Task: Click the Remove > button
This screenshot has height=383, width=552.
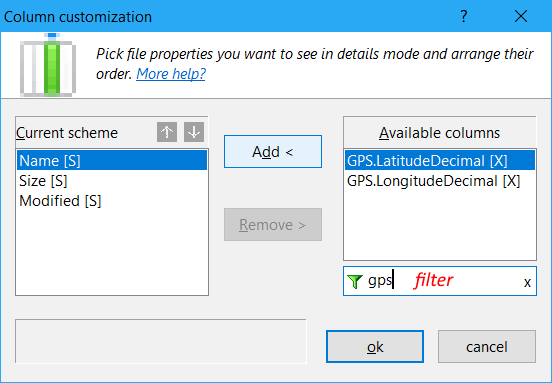Action: click(273, 225)
